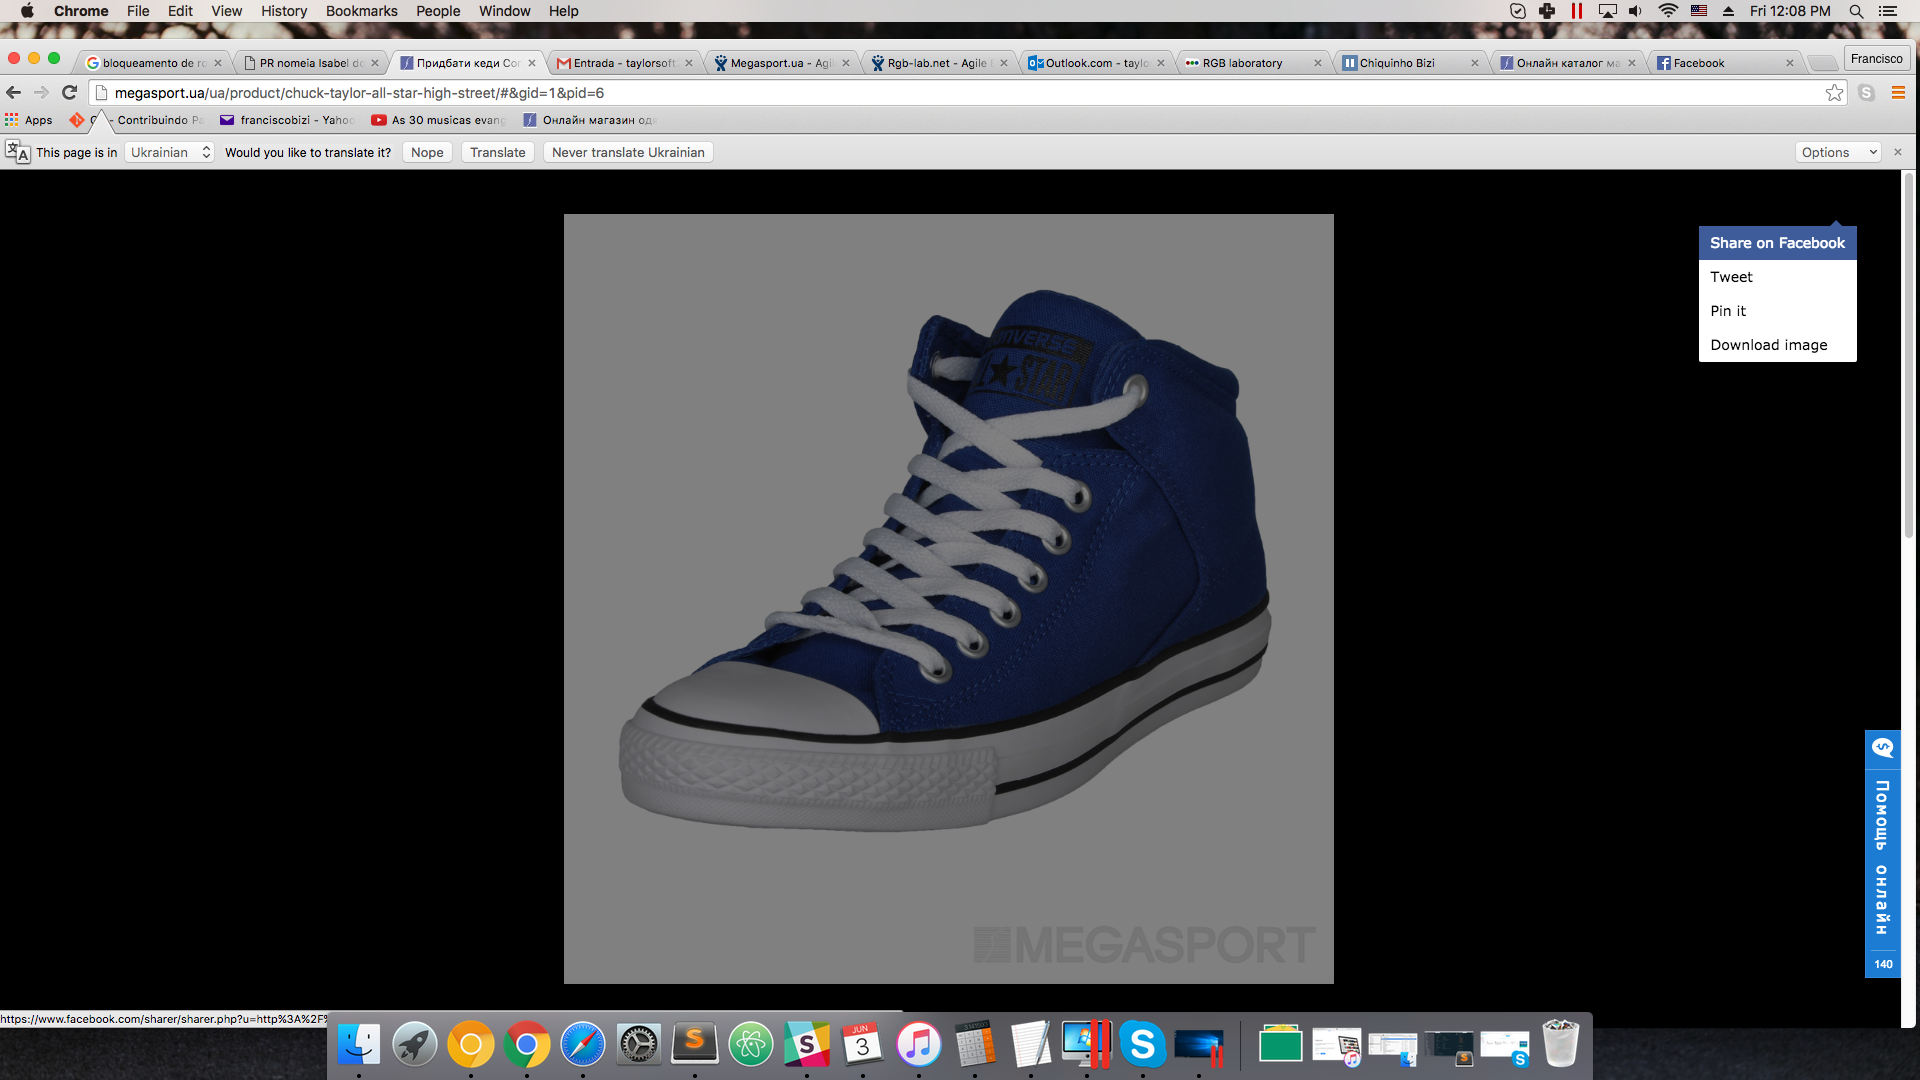Open System Preferences in the dock
1920x1080 pixels.
[638, 1045]
